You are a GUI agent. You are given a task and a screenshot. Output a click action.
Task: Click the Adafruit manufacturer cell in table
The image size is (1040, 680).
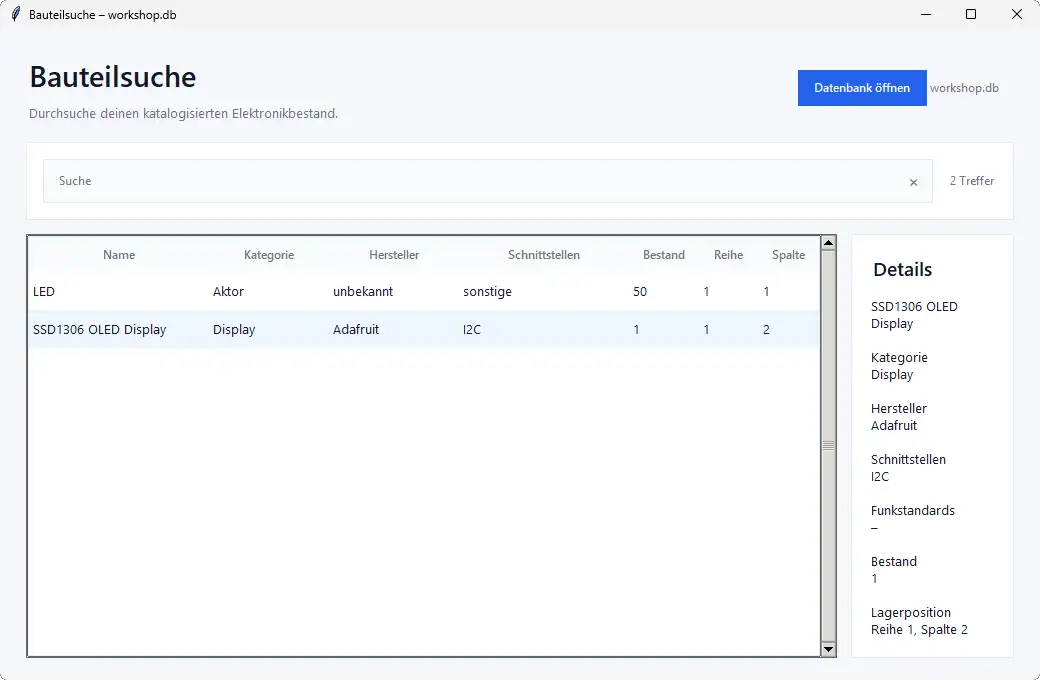coord(356,330)
